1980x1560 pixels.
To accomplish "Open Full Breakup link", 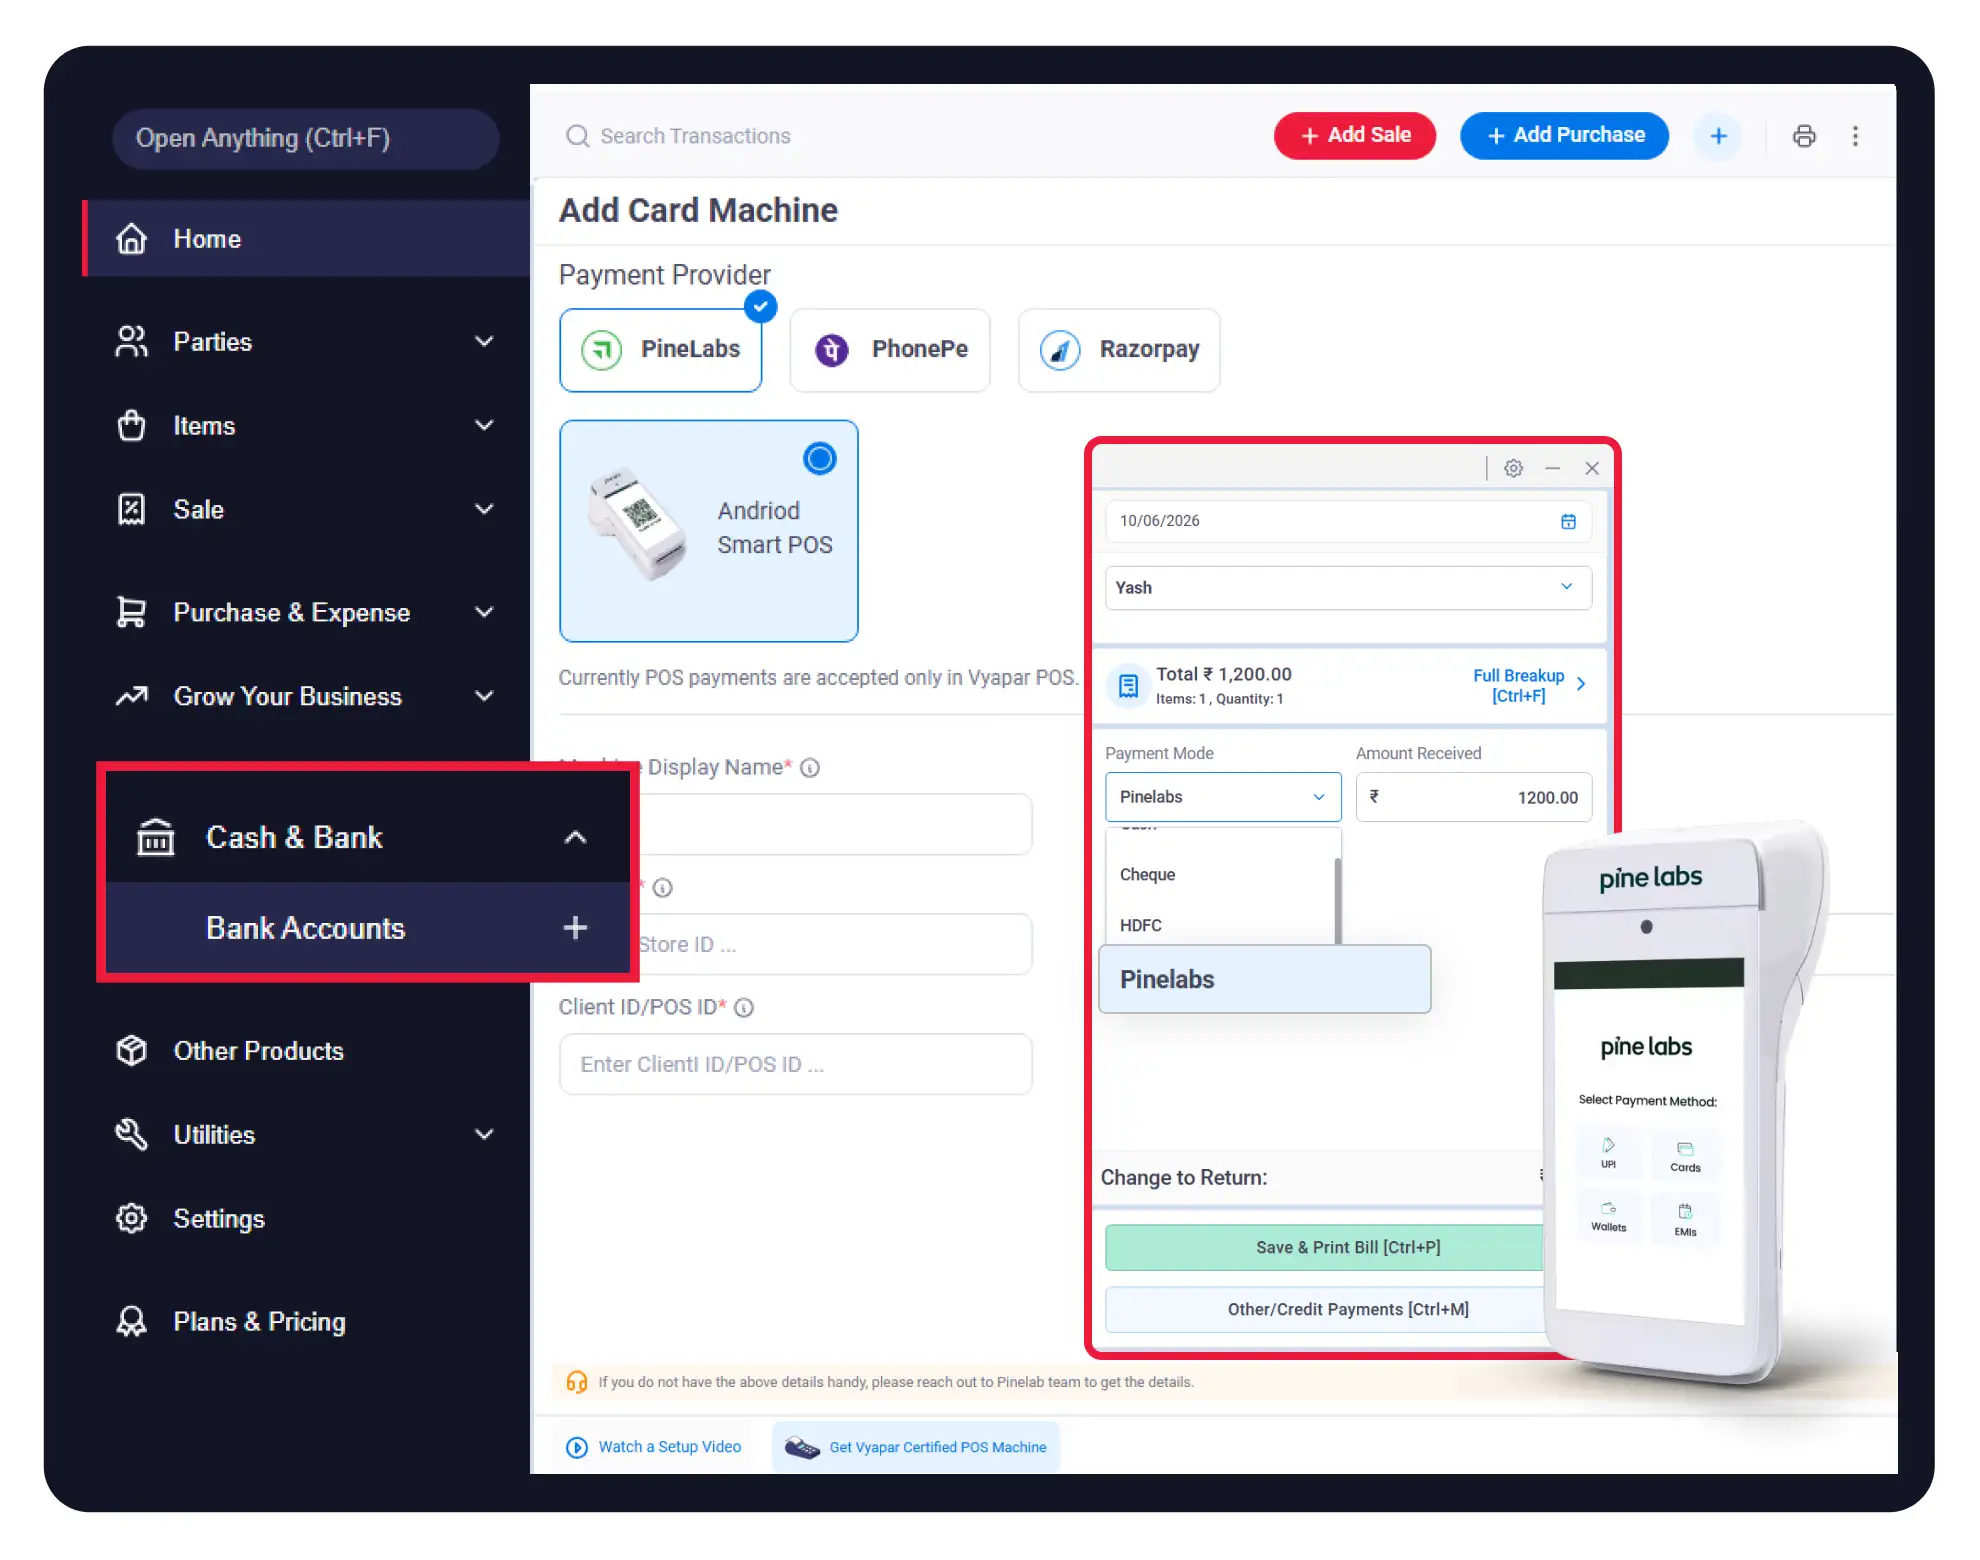I will click(x=1529, y=686).
